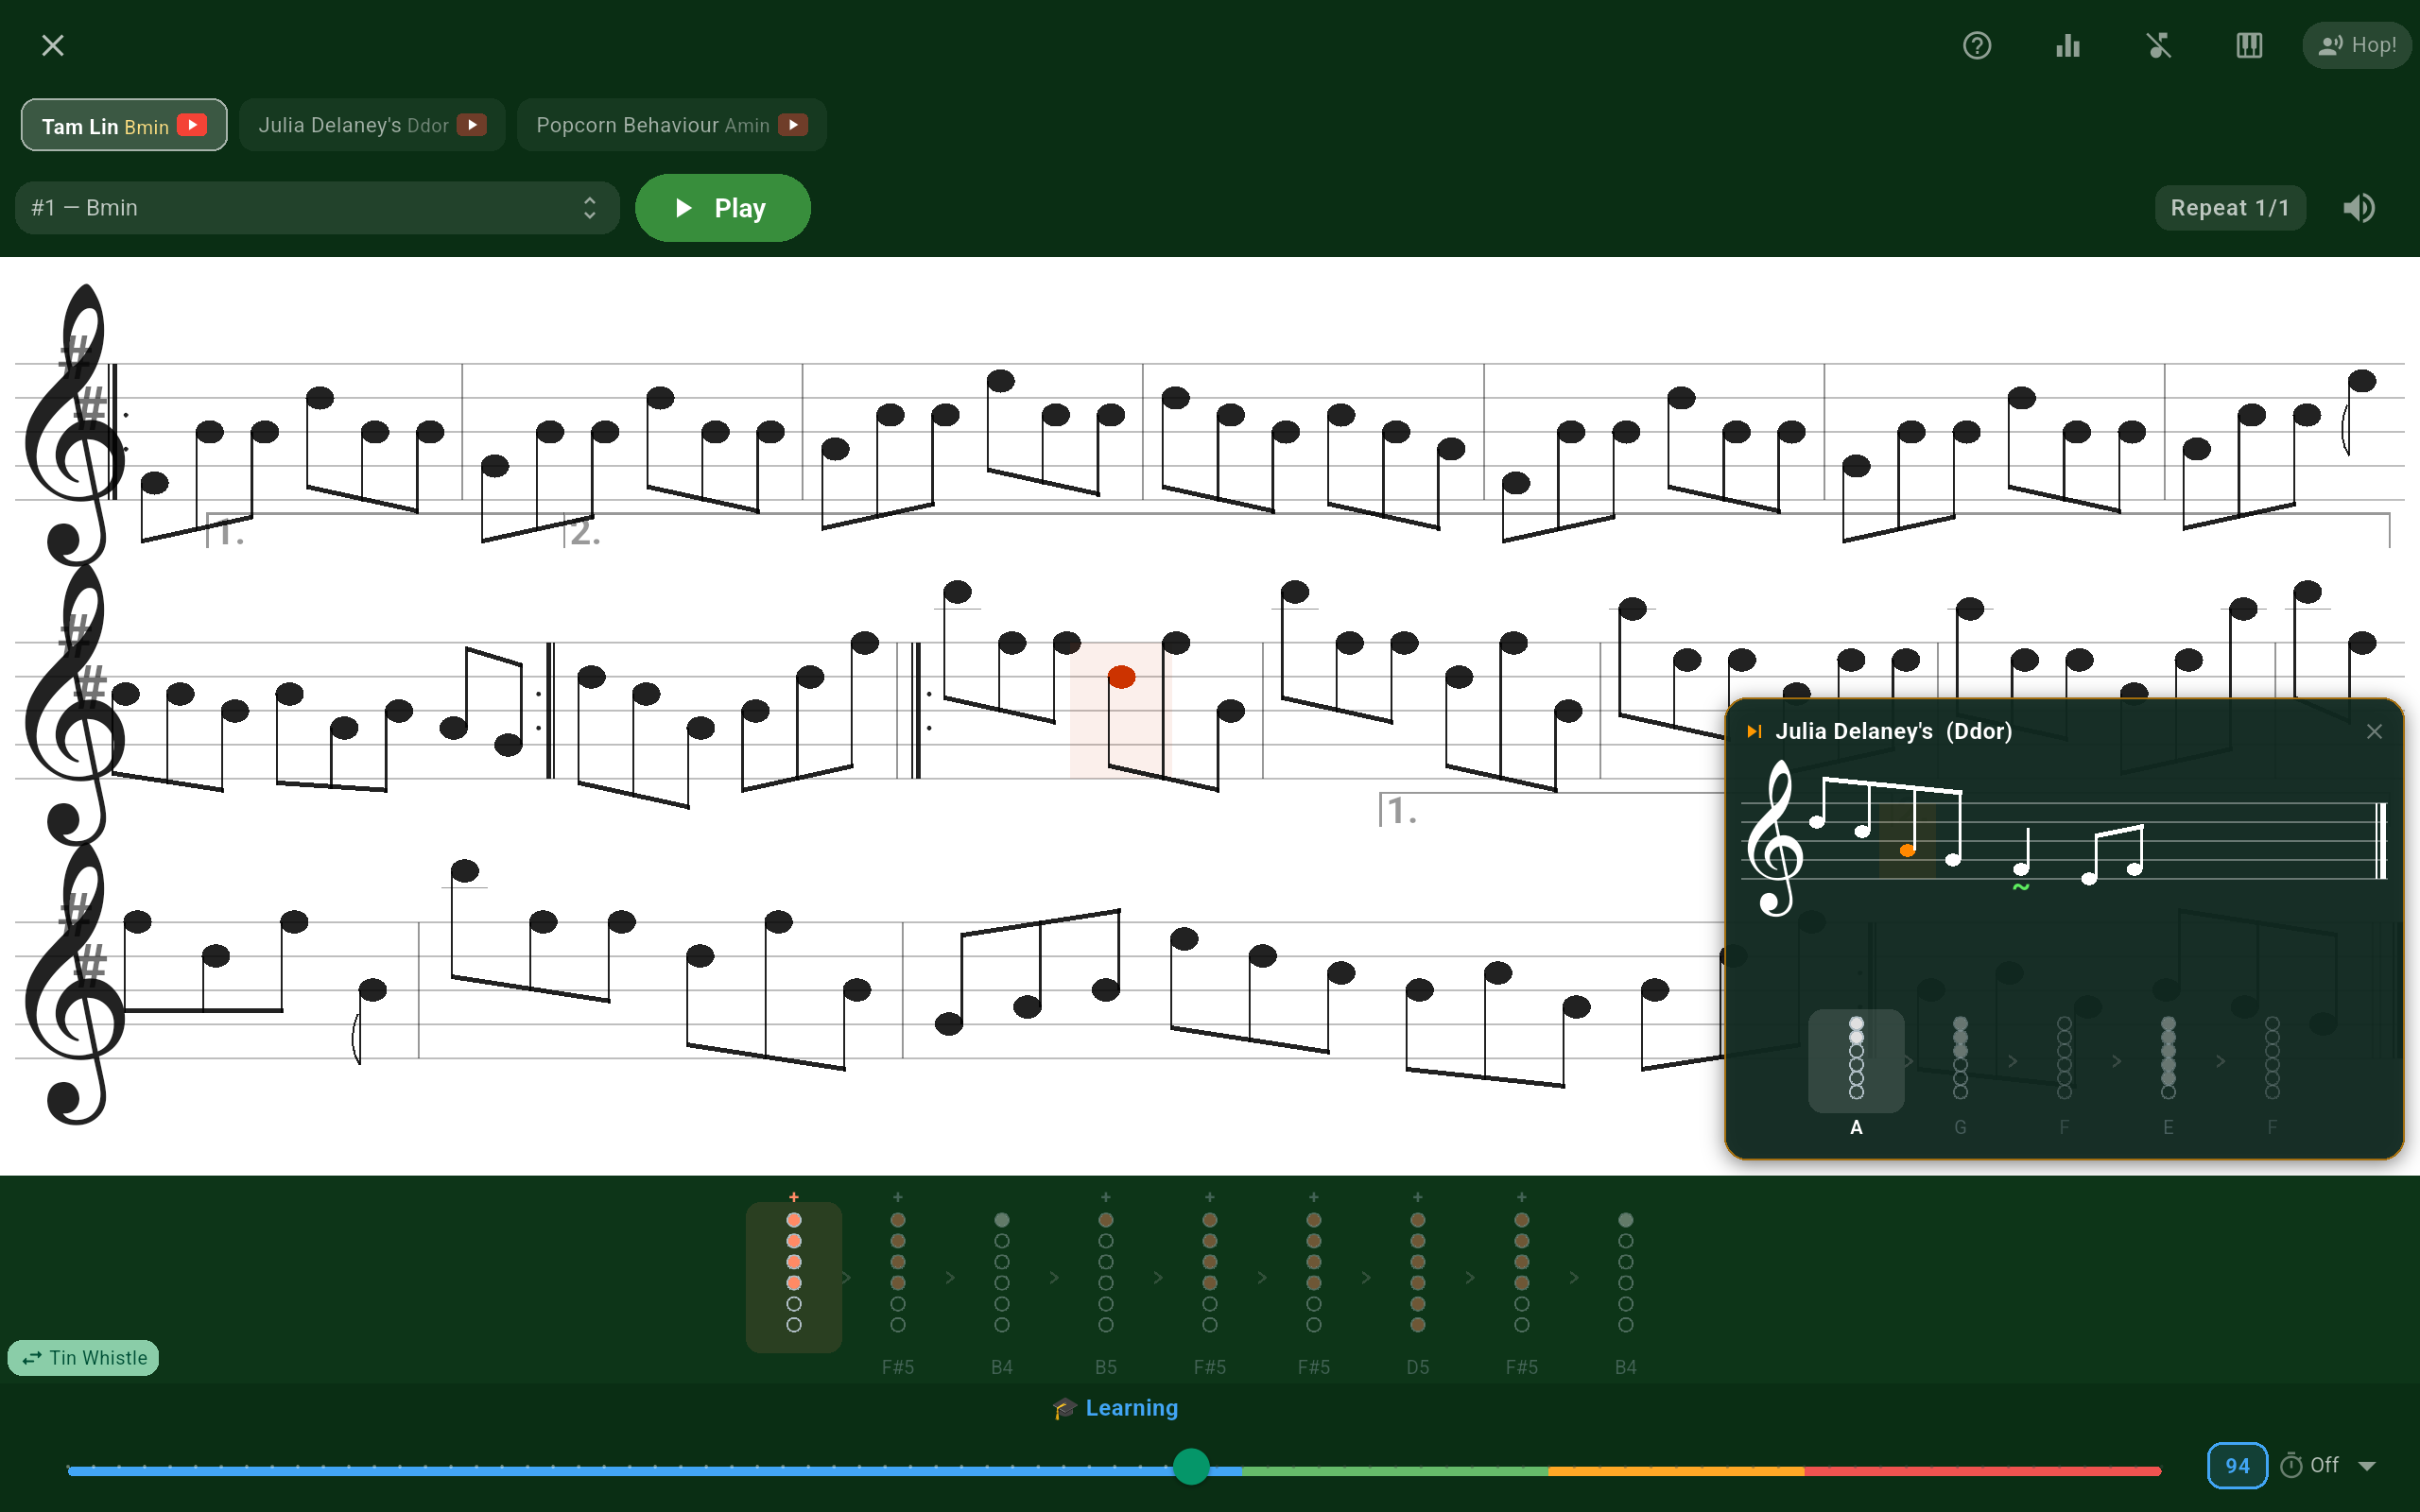The width and height of the screenshot is (2420, 1512).
Task: Expand the timer options dropdown arrow
Action: click(2367, 1466)
